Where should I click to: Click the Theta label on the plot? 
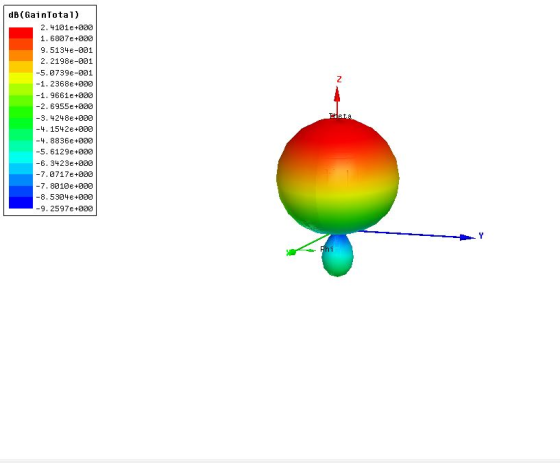pos(340,116)
